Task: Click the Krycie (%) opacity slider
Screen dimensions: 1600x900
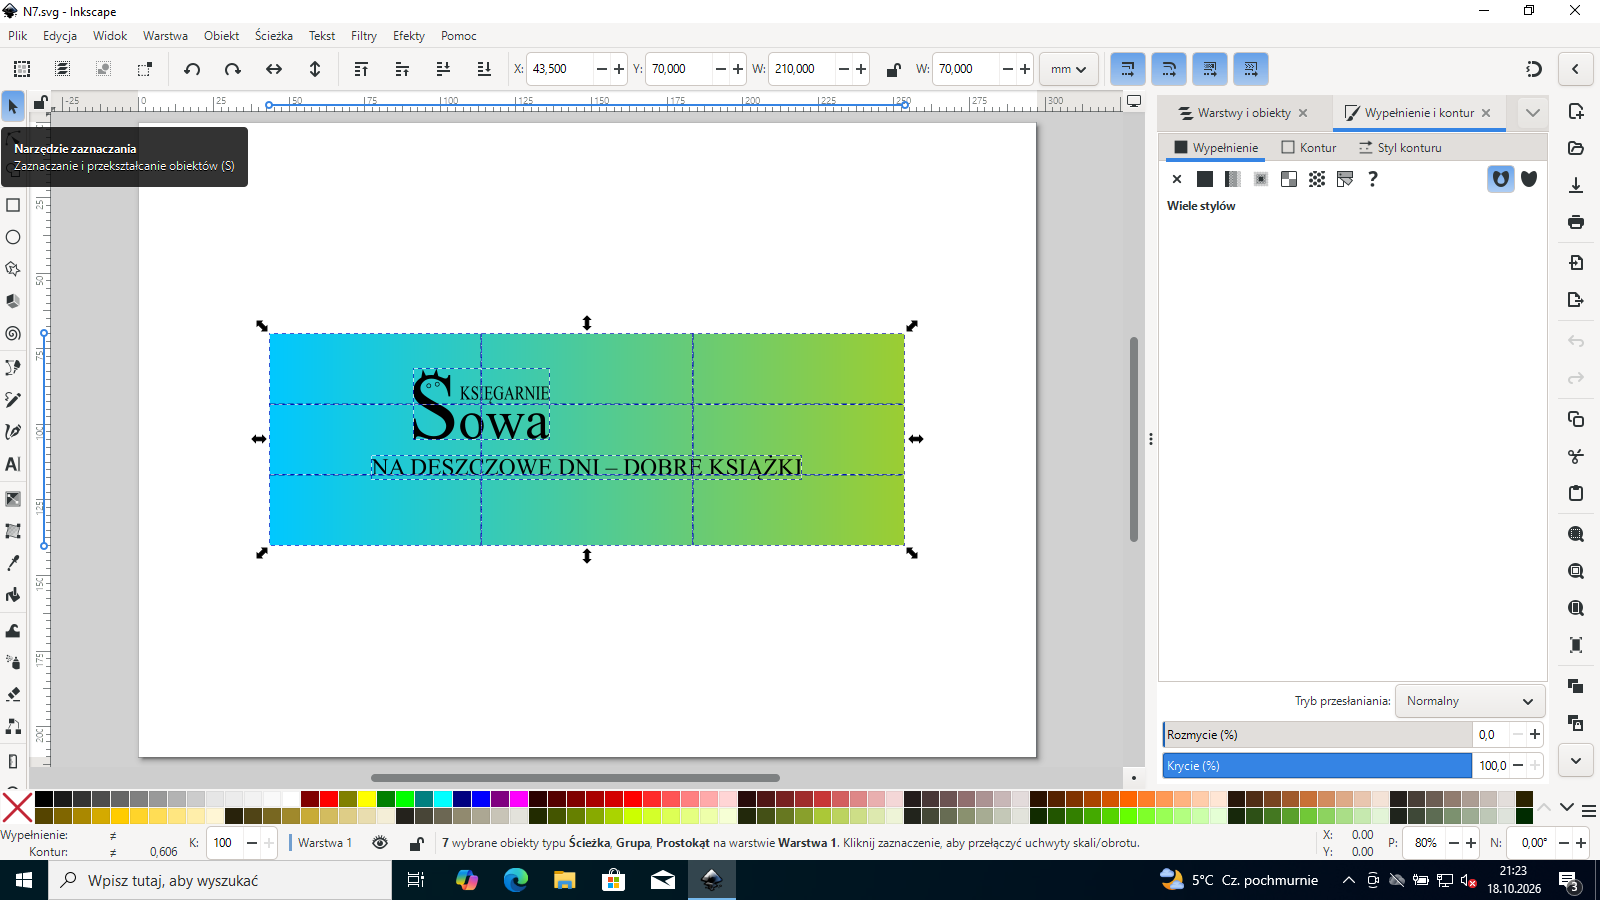Action: point(1317,766)
